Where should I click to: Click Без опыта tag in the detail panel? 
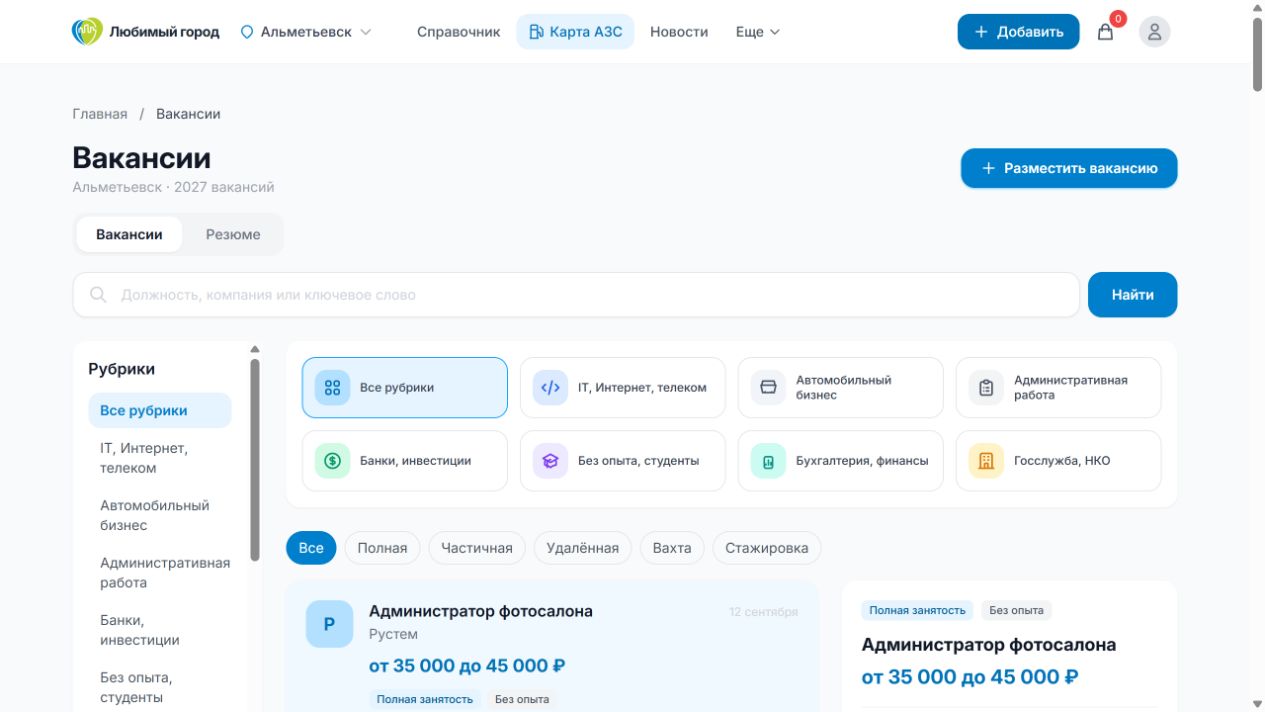tap(1016, 610)
